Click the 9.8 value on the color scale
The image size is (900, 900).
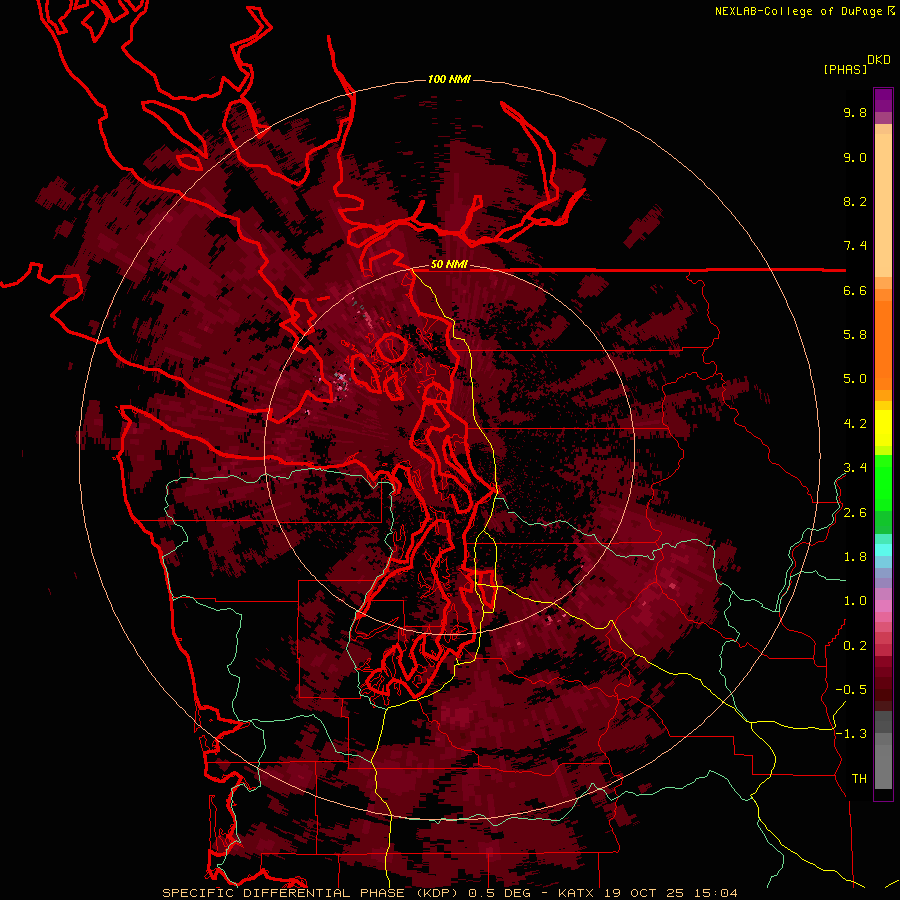pyautogui.click(x=855, y=112)
